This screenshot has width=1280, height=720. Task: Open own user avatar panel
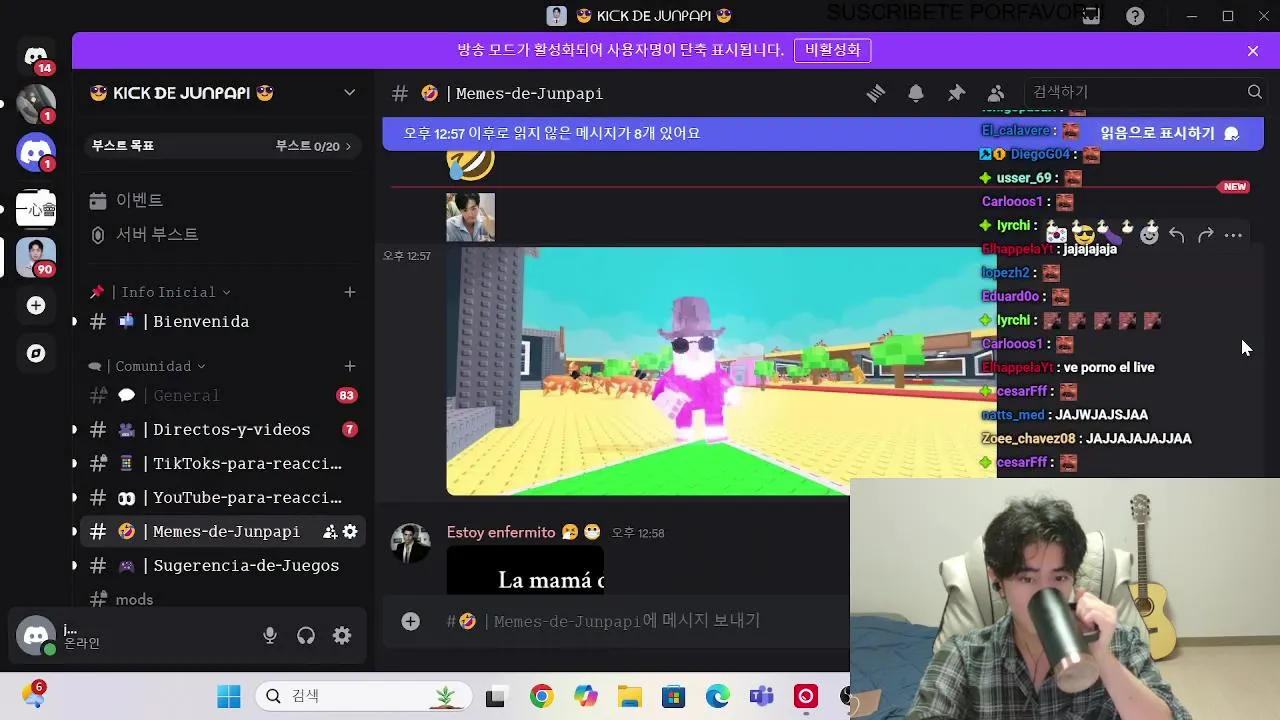click(36, 636)
